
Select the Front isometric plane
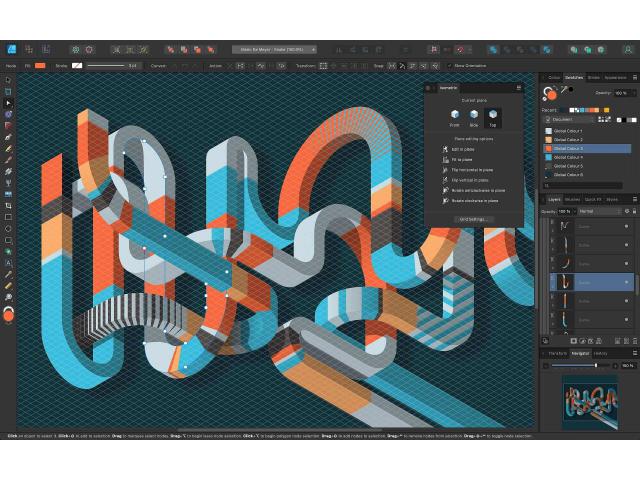[454, 116]
